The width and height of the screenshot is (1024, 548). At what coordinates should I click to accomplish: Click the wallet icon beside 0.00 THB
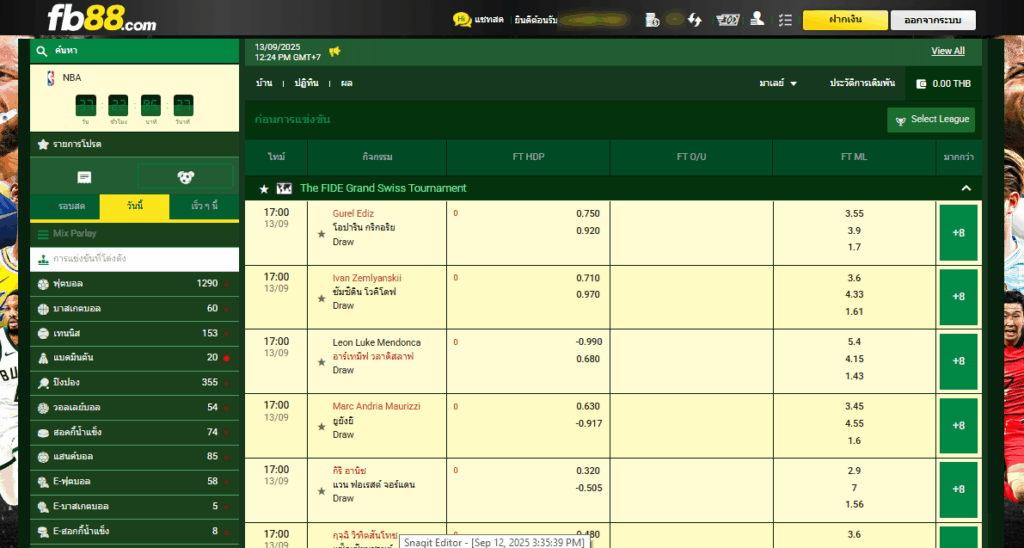921,84
